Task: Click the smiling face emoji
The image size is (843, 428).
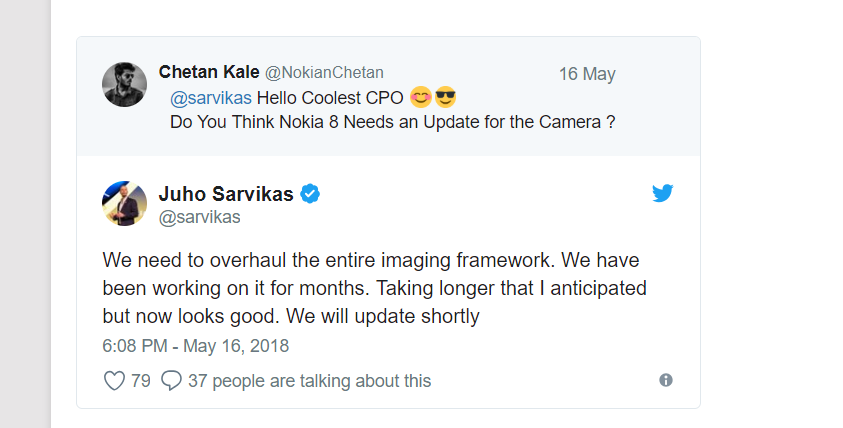Action: [420, 98]
